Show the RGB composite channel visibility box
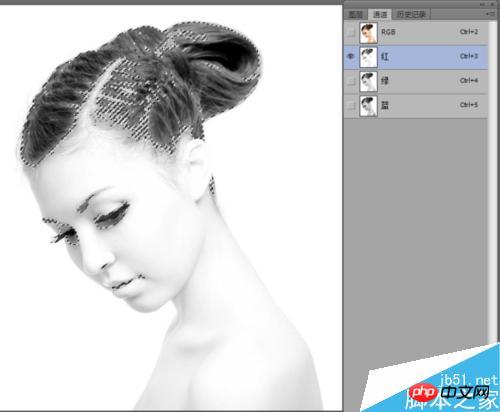Screen dimensions: 500x412 [351, 32]
